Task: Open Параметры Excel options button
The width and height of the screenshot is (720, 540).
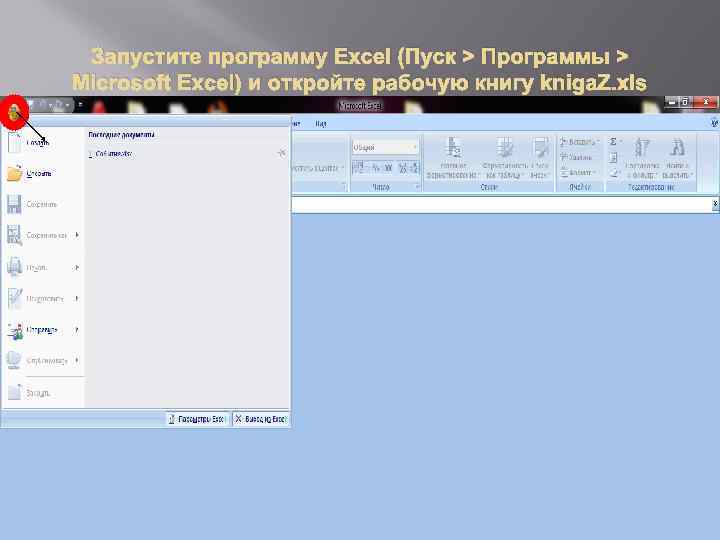Action: [x=197, y=419]
